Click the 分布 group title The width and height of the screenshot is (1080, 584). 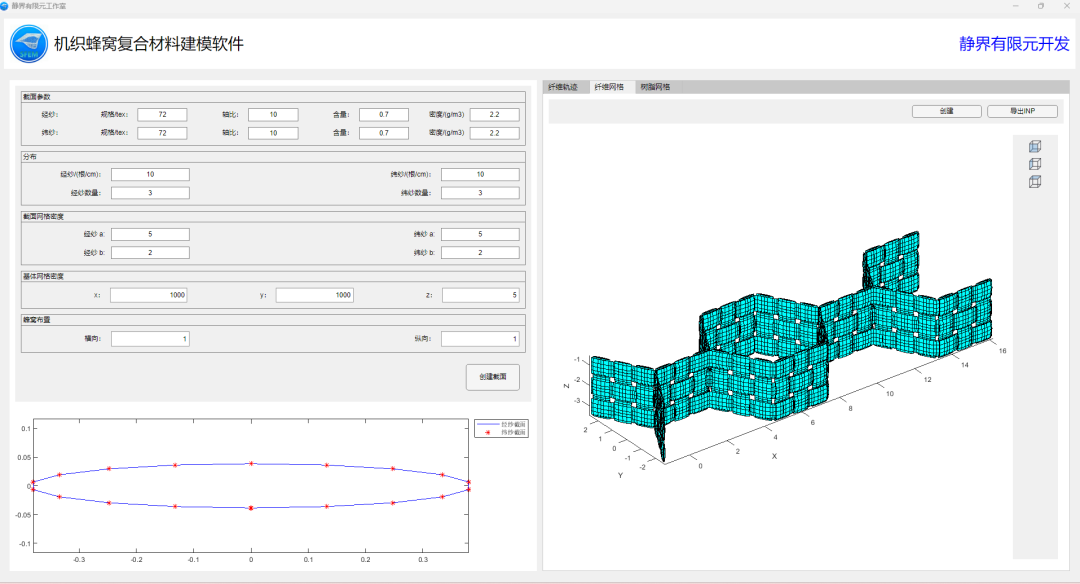coord(30,157)
